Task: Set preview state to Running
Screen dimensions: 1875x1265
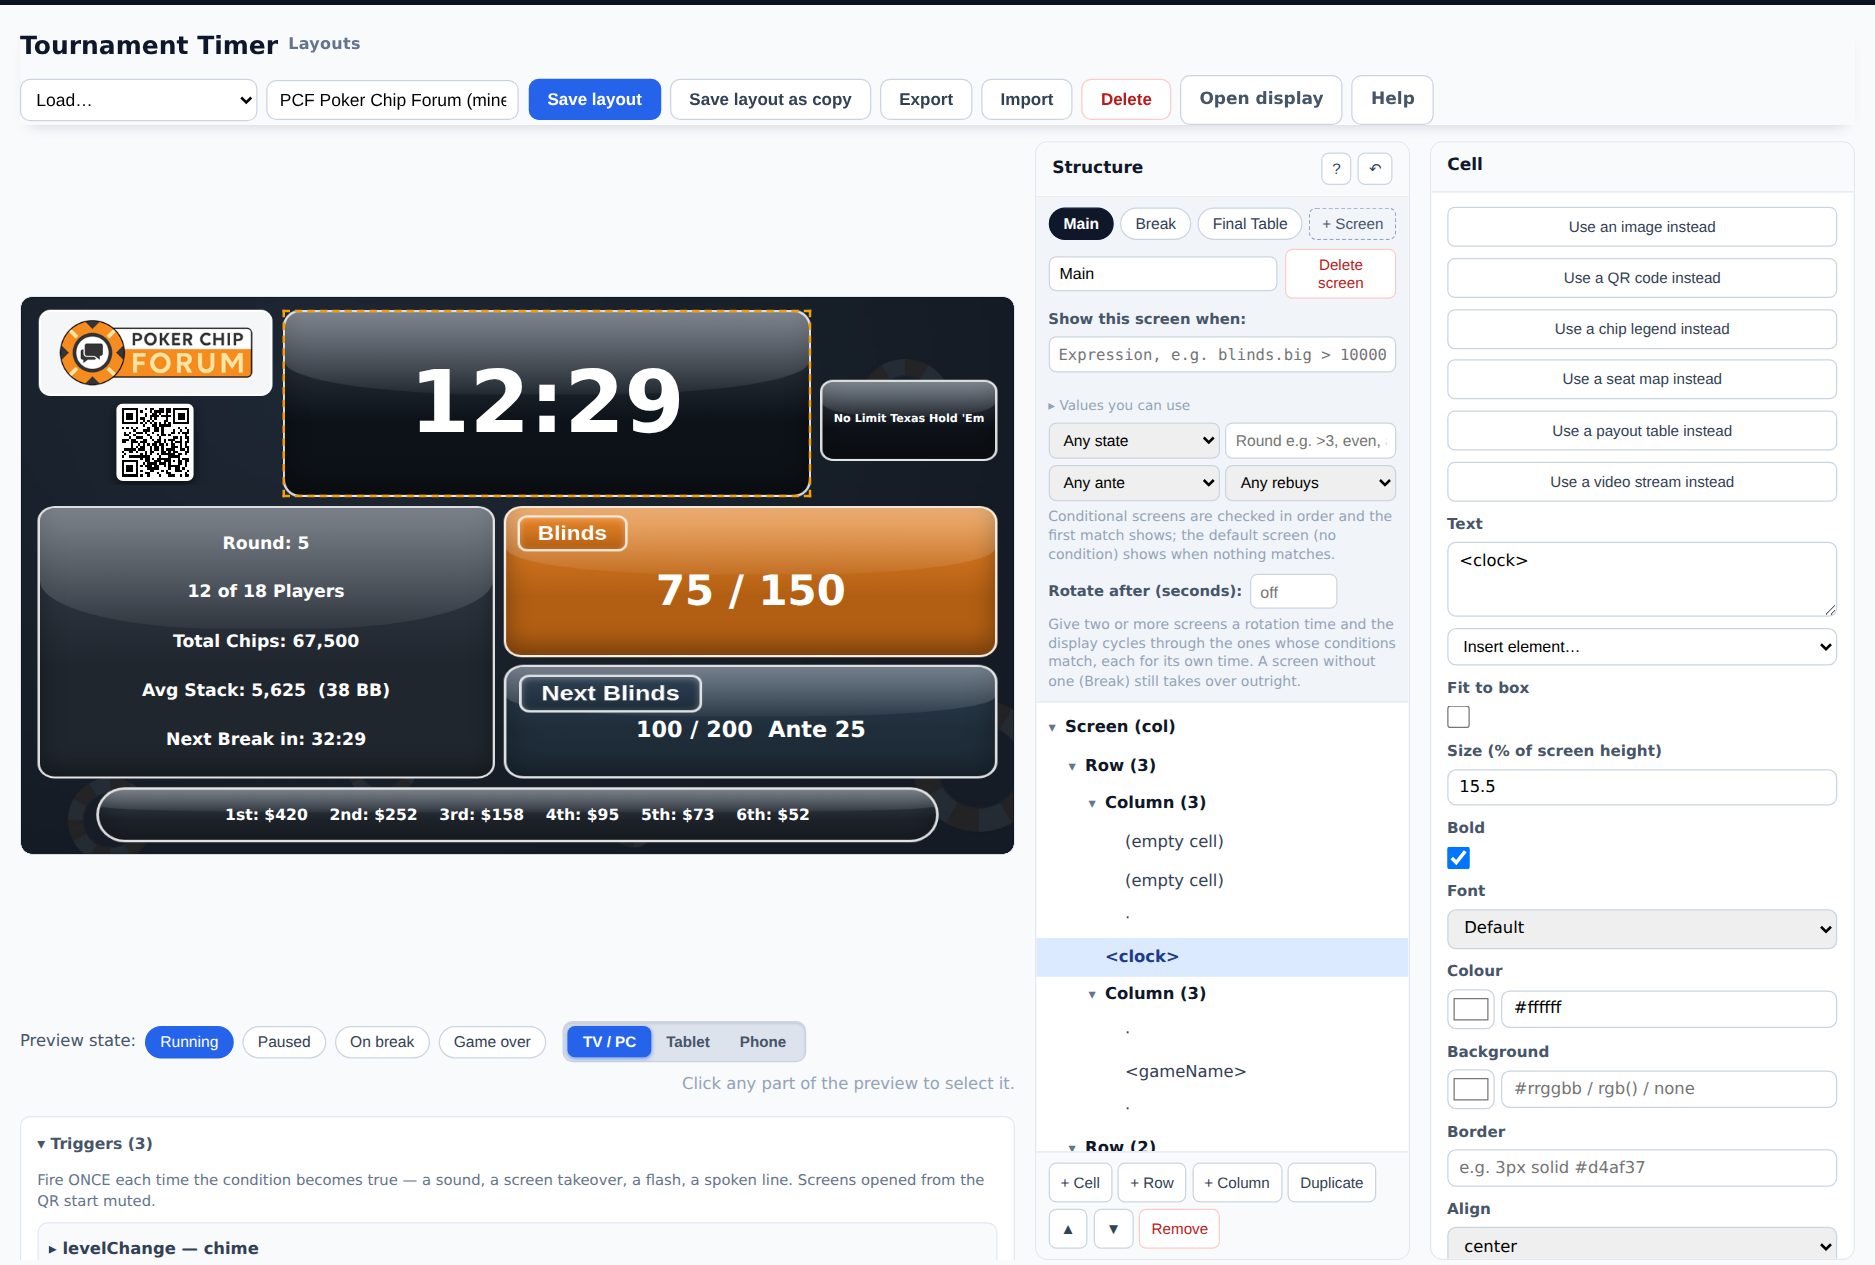Action: pyautogui.click(x=189, y=1042)
